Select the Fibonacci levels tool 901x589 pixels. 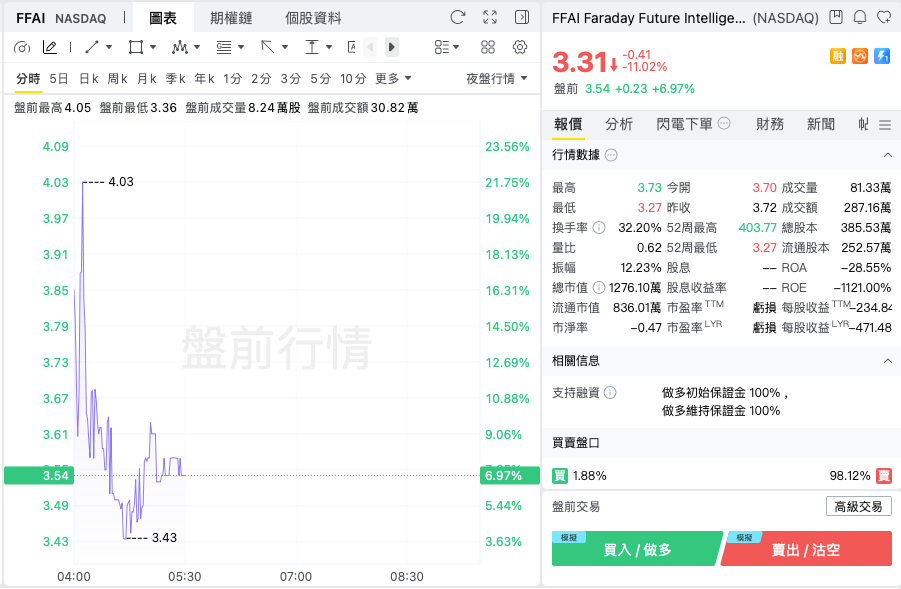224,47
